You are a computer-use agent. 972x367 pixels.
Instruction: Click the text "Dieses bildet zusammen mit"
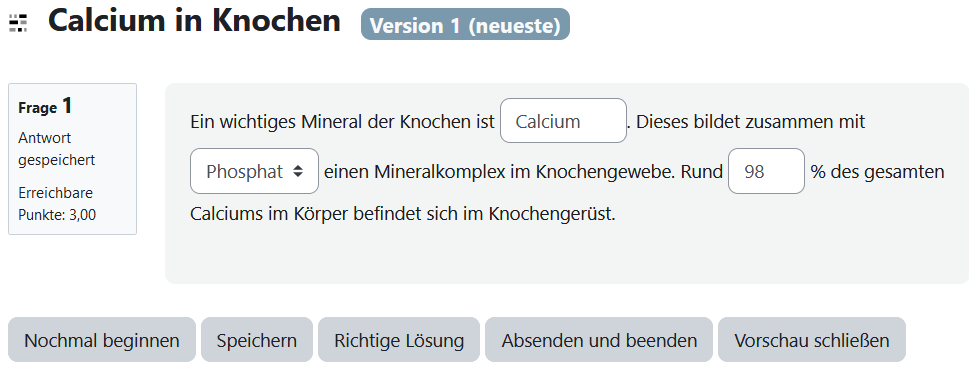[750, 122]
